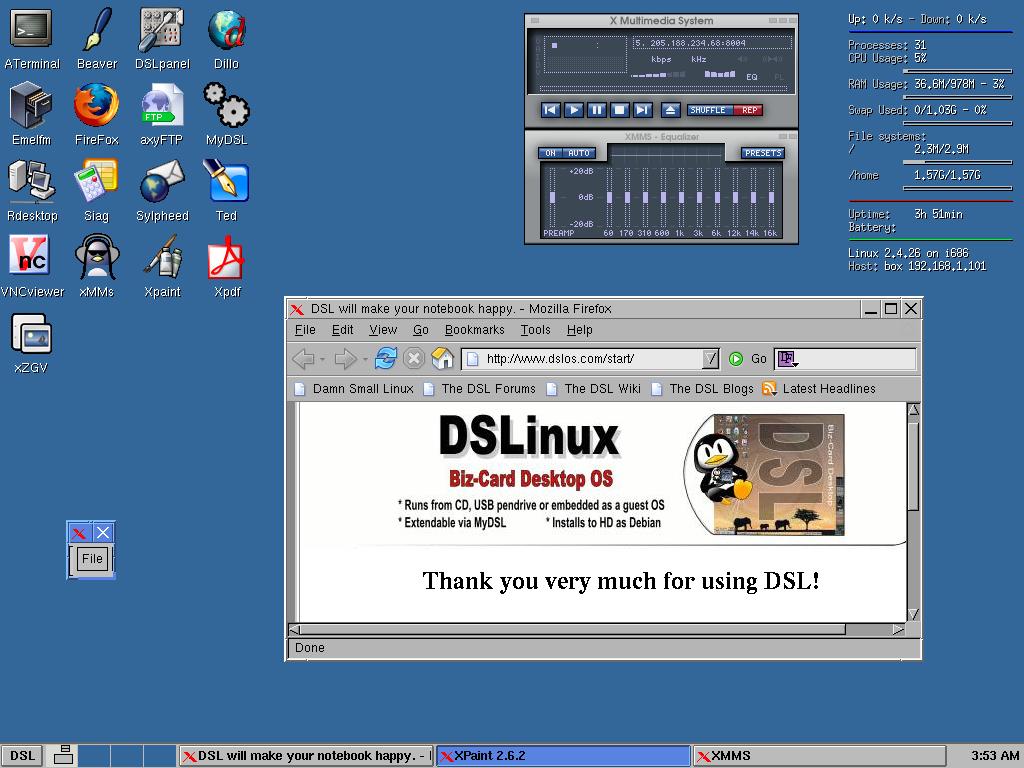The height and width of the screenshot is (768, 1024).
Task: Reload the page in Firefox
Action: click(x=388, y=358)
